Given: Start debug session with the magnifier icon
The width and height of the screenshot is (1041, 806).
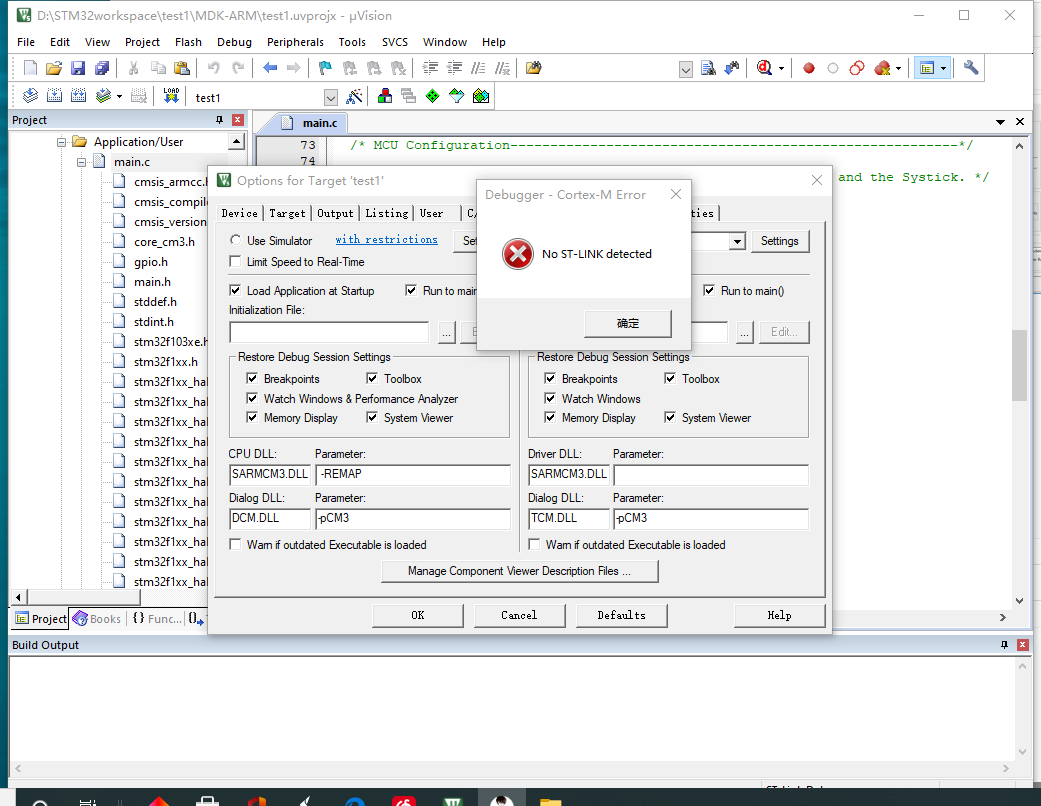Looking at the screenshot, I should pyautogui.click(x=764, y=68).
